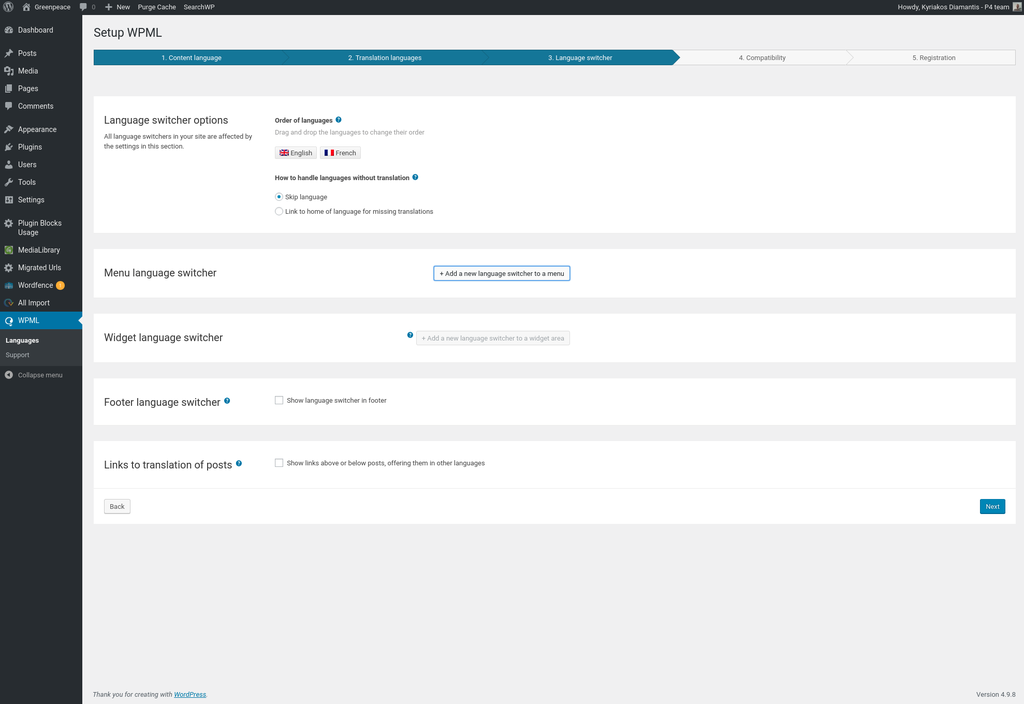Open help icon beside widget switcher button

(x=410, y=335)
